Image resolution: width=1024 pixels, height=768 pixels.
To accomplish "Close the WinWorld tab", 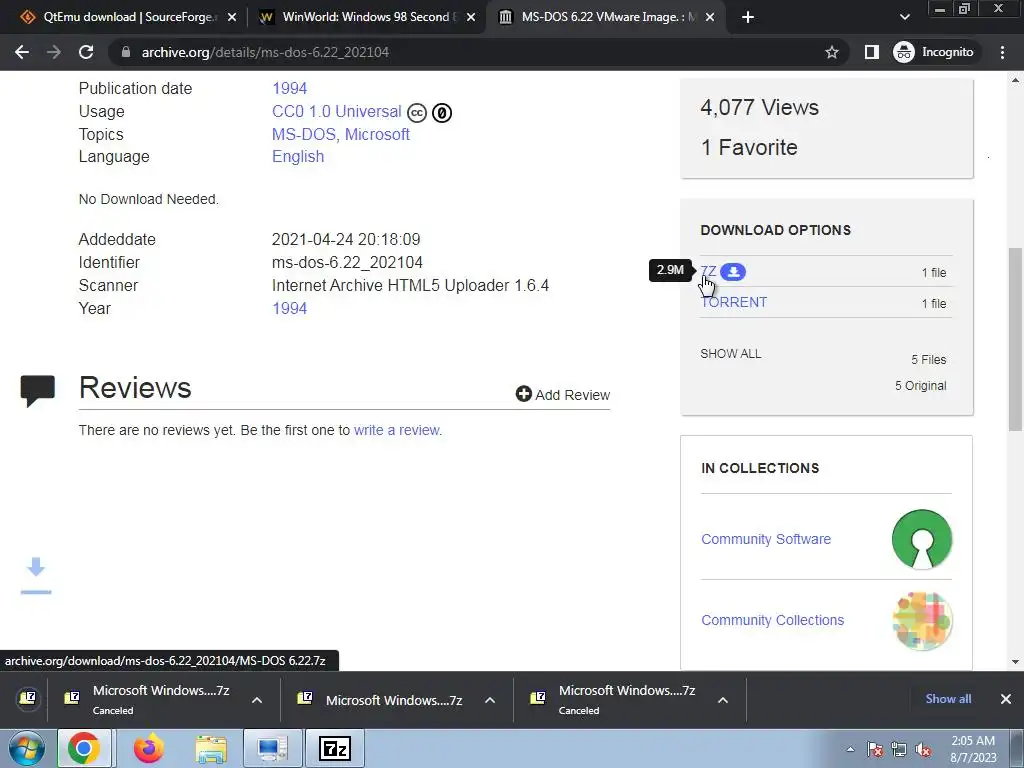I will click(x=471, y=17).
